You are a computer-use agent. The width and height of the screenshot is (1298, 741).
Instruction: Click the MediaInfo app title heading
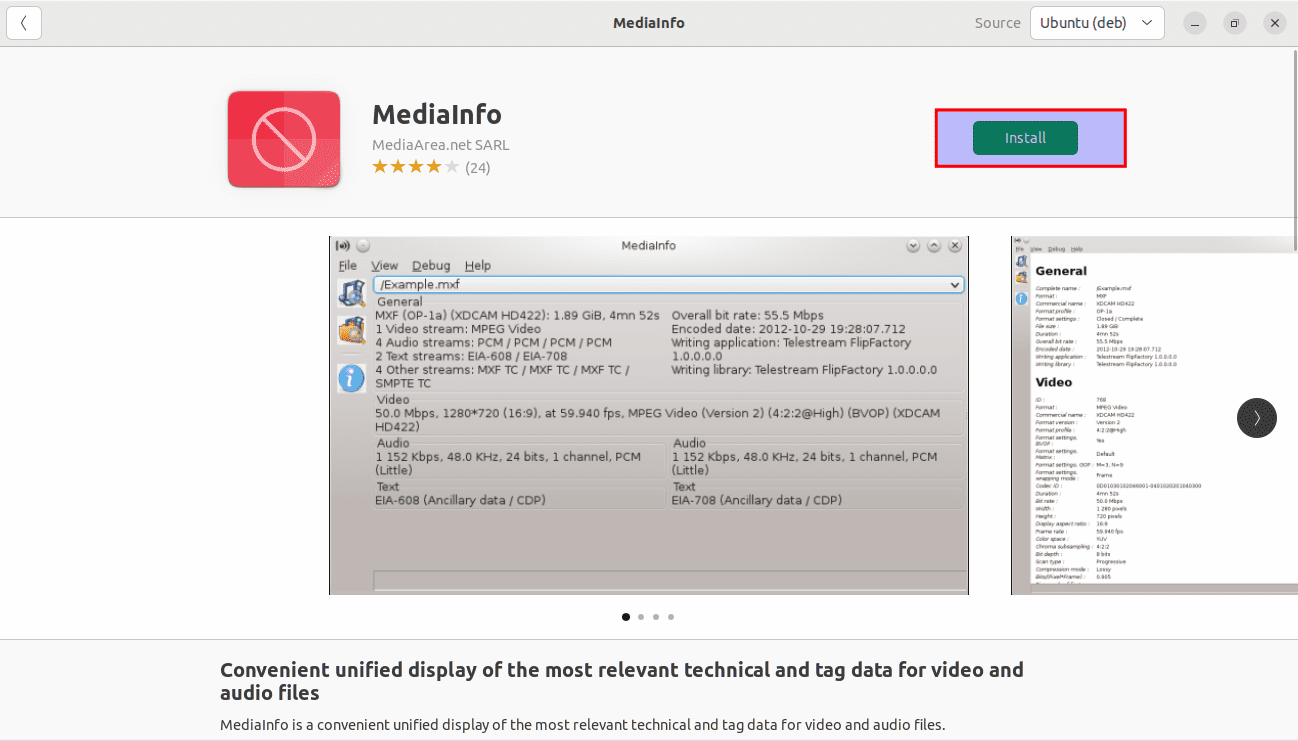437,114
